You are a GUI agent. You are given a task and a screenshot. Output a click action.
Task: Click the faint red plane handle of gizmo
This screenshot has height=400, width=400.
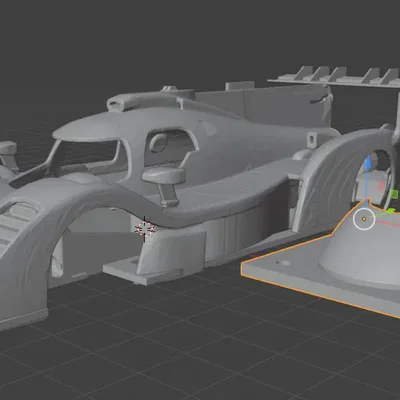pyautogui.click(x=381, y=187)
